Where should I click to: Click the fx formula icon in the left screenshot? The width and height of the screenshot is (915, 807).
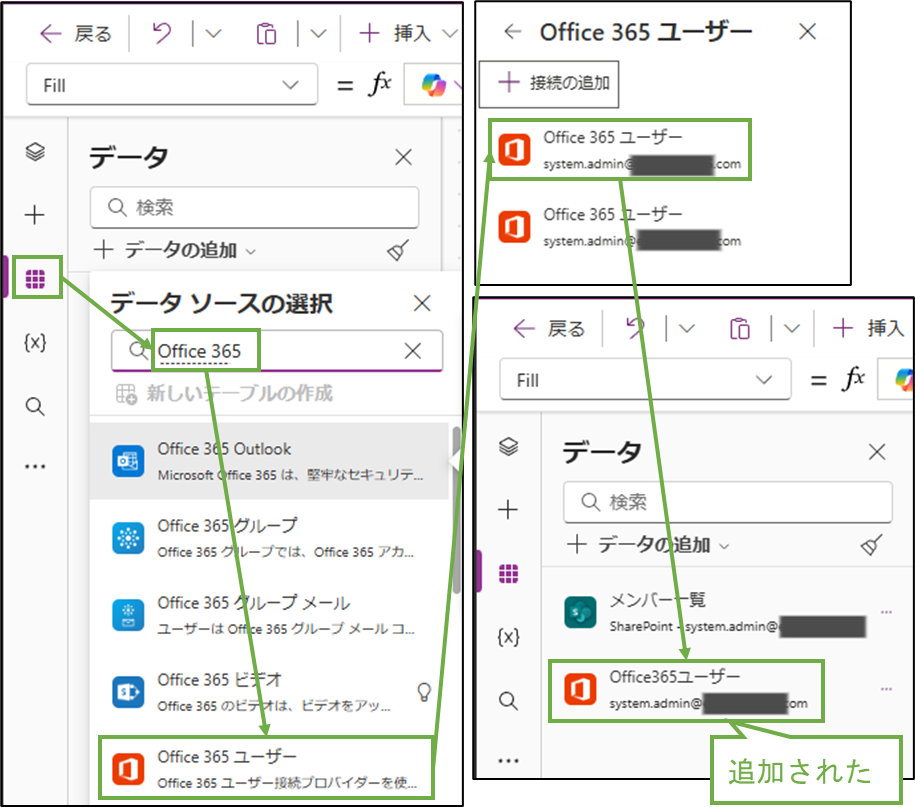pyautogui.click(x=380, y=84)
